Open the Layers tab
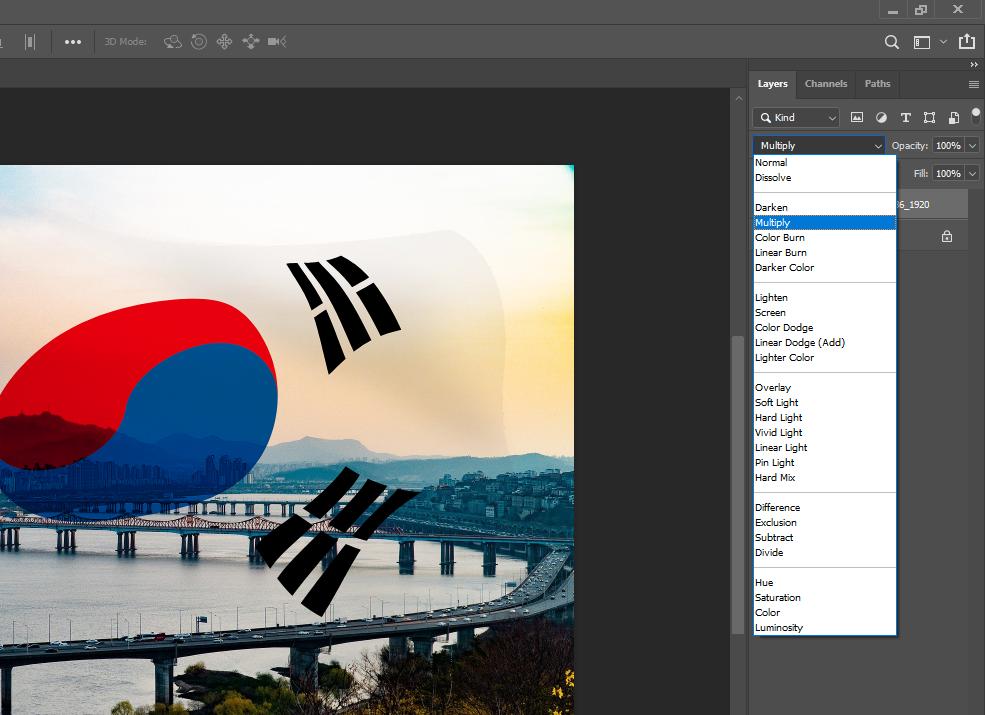This screenshot has height=715, width=985. pos(772,84)
